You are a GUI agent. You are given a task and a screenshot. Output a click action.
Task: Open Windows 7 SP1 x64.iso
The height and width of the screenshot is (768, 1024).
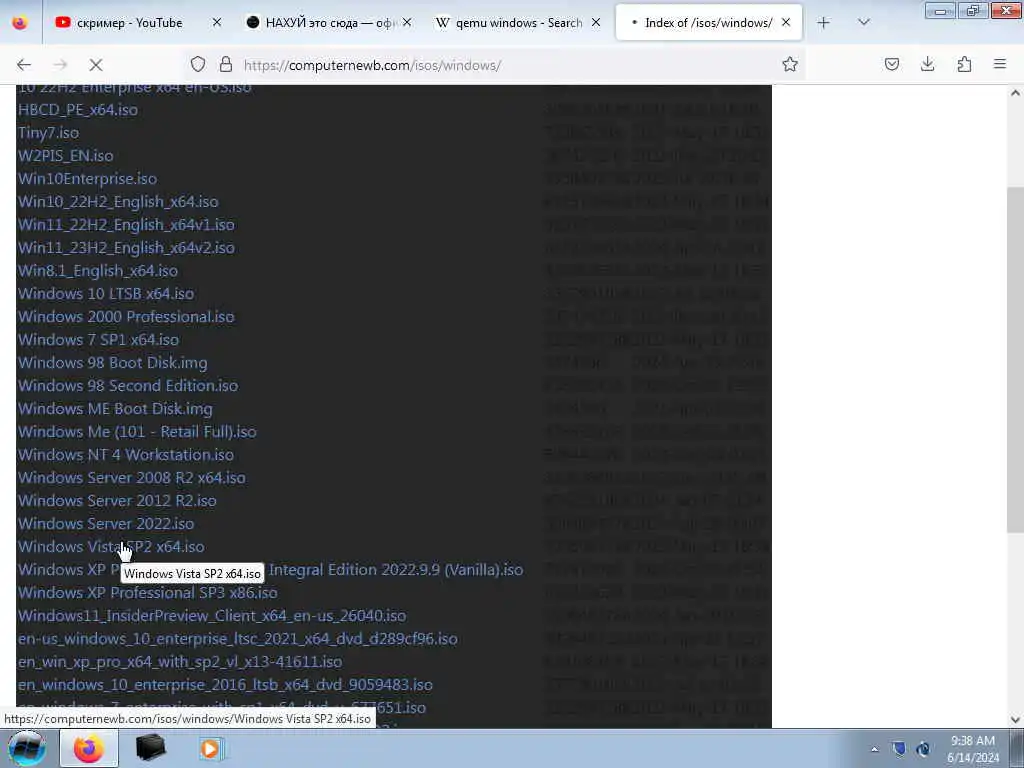[99, 340]
